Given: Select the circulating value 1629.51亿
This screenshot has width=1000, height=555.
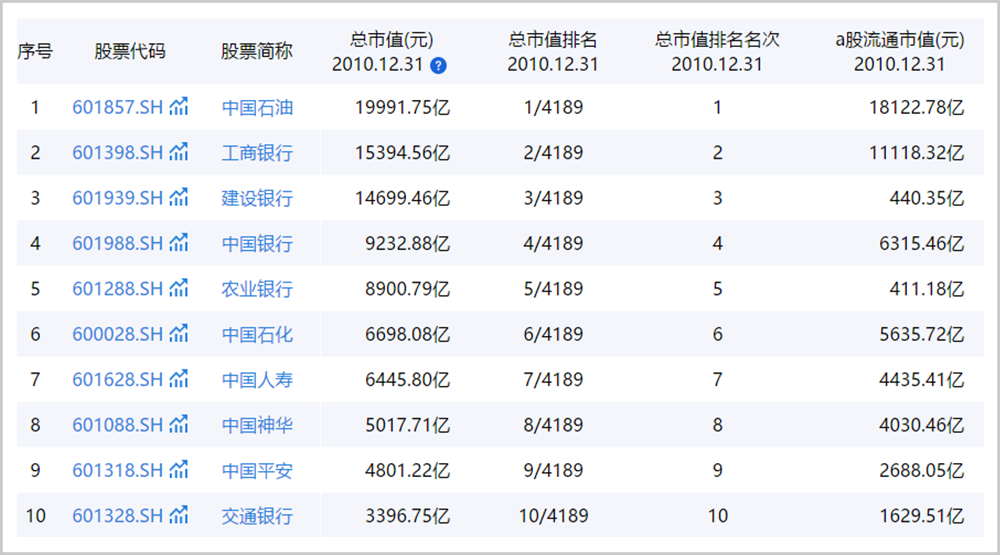Looking at the screenshot, I should pos(922,515).
